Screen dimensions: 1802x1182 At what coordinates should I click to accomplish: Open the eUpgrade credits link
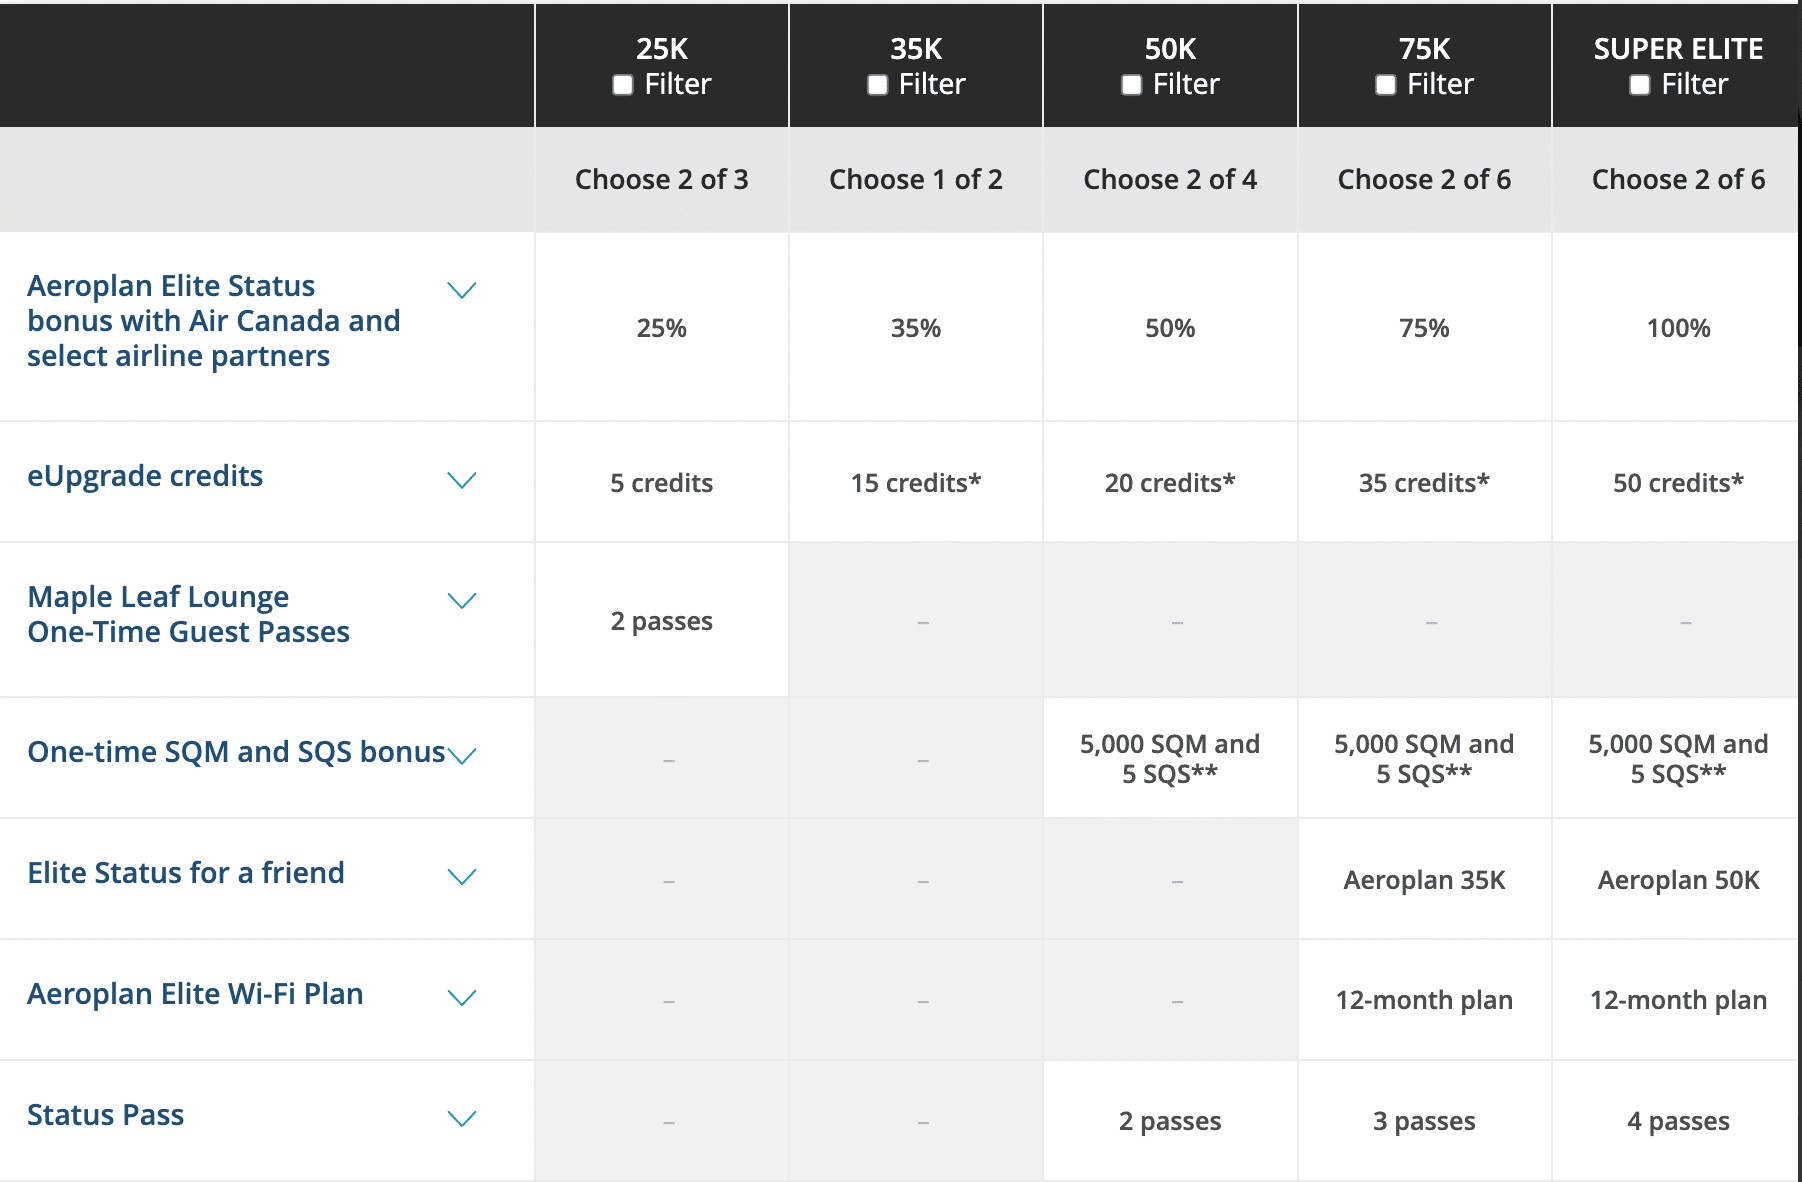tap(145, 476)
